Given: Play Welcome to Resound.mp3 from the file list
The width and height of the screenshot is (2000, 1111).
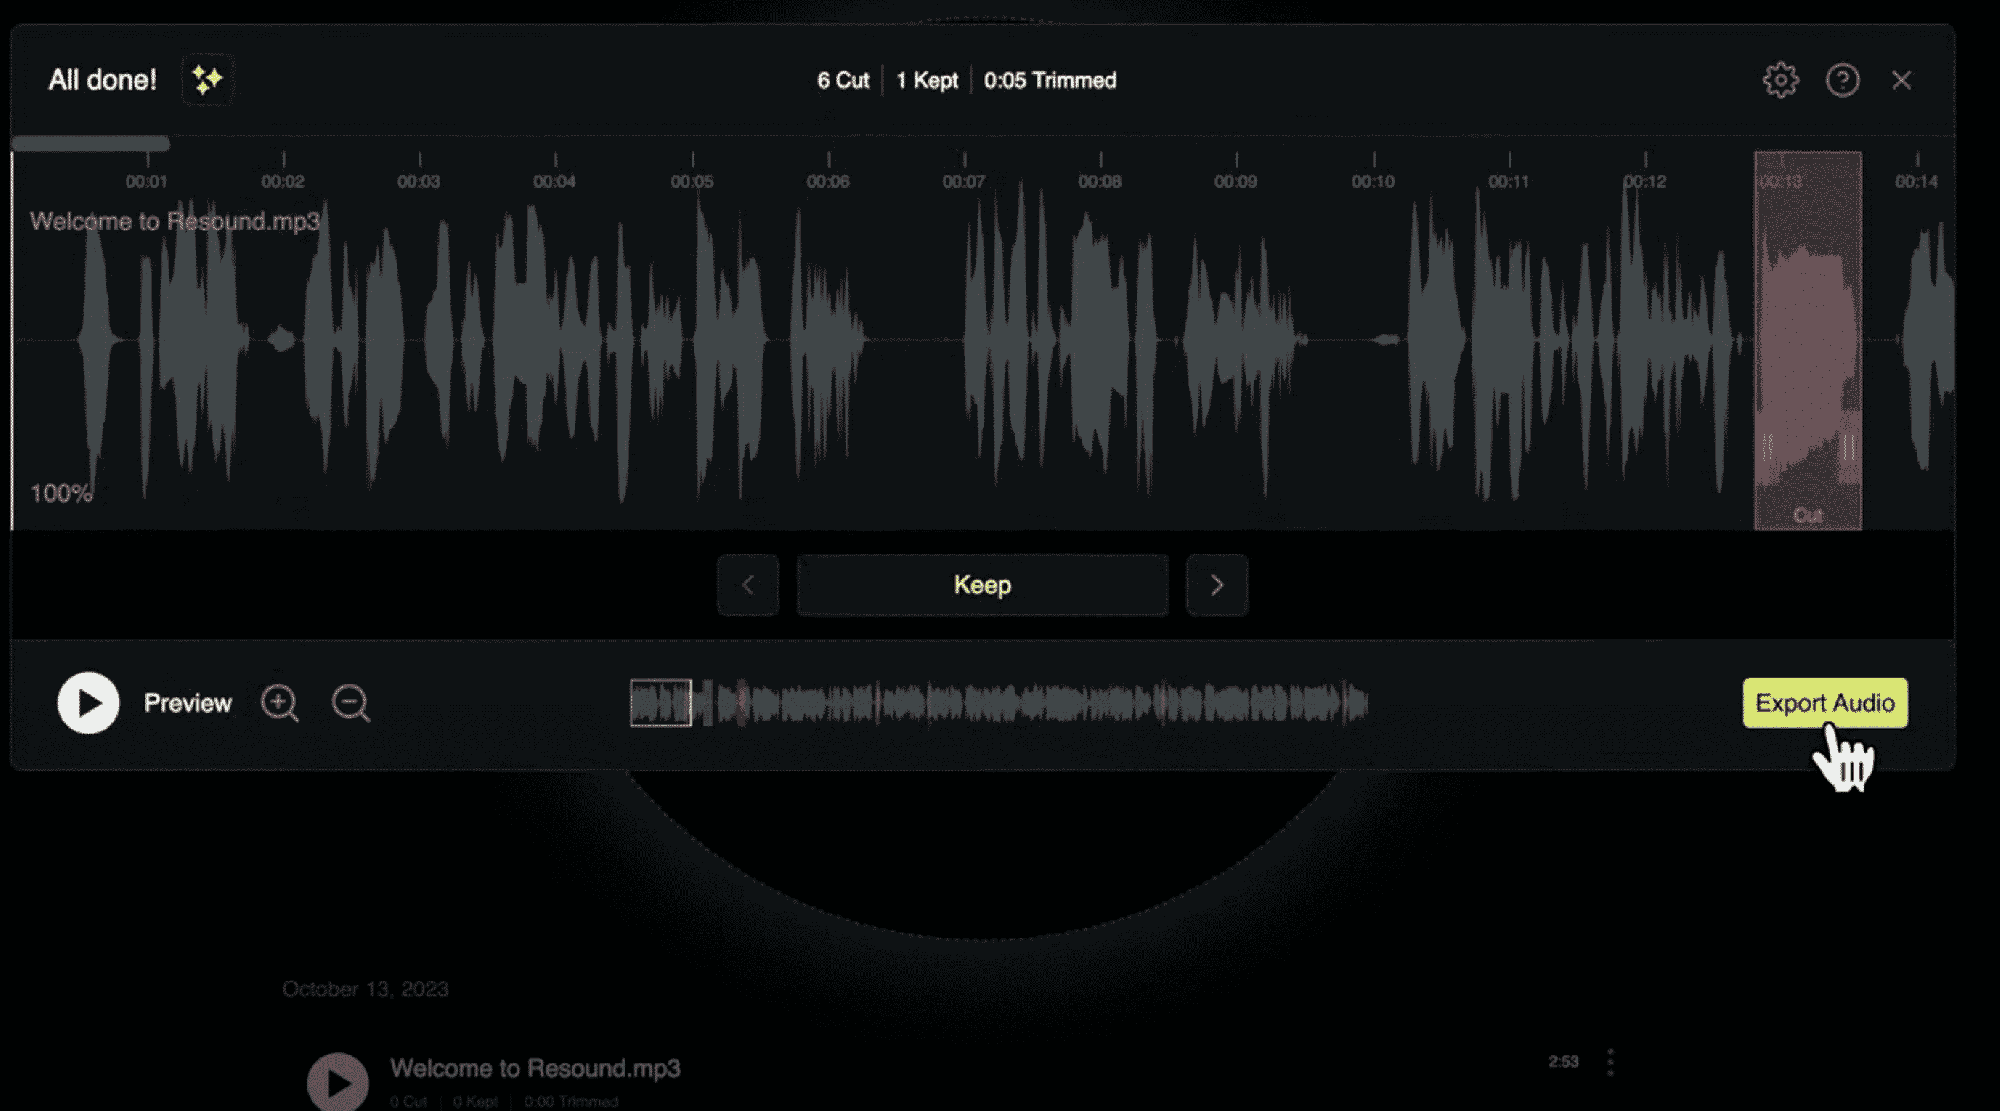Looking at the screenshot, I should coord(338,1082).
